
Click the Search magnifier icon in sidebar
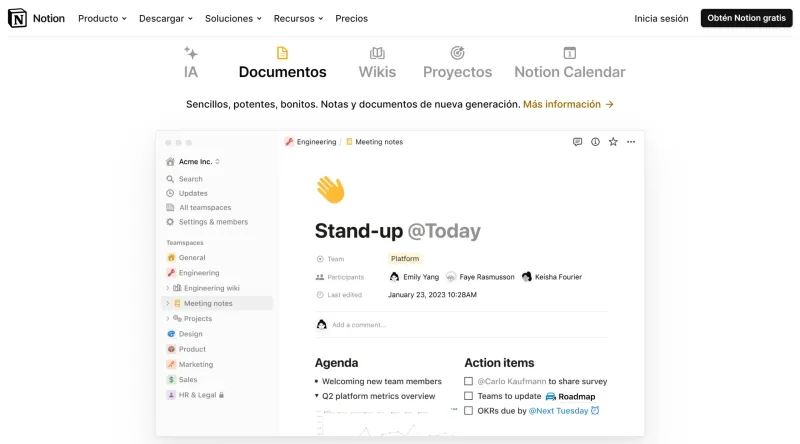click(170, 179)
